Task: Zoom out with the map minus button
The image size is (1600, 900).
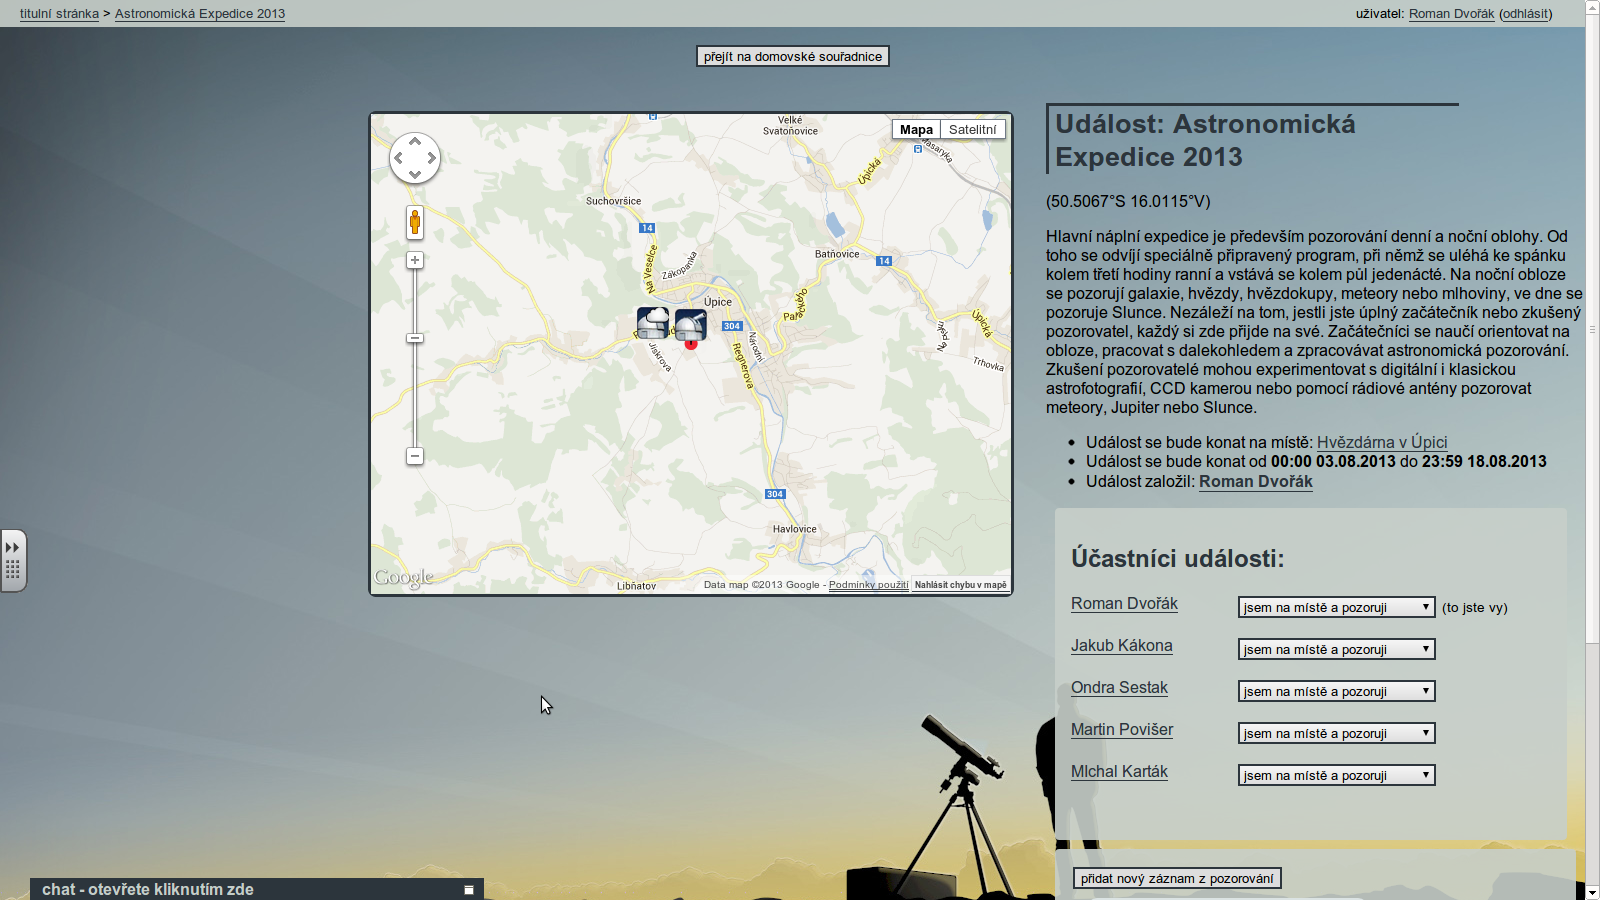Action: pos(415,456)
